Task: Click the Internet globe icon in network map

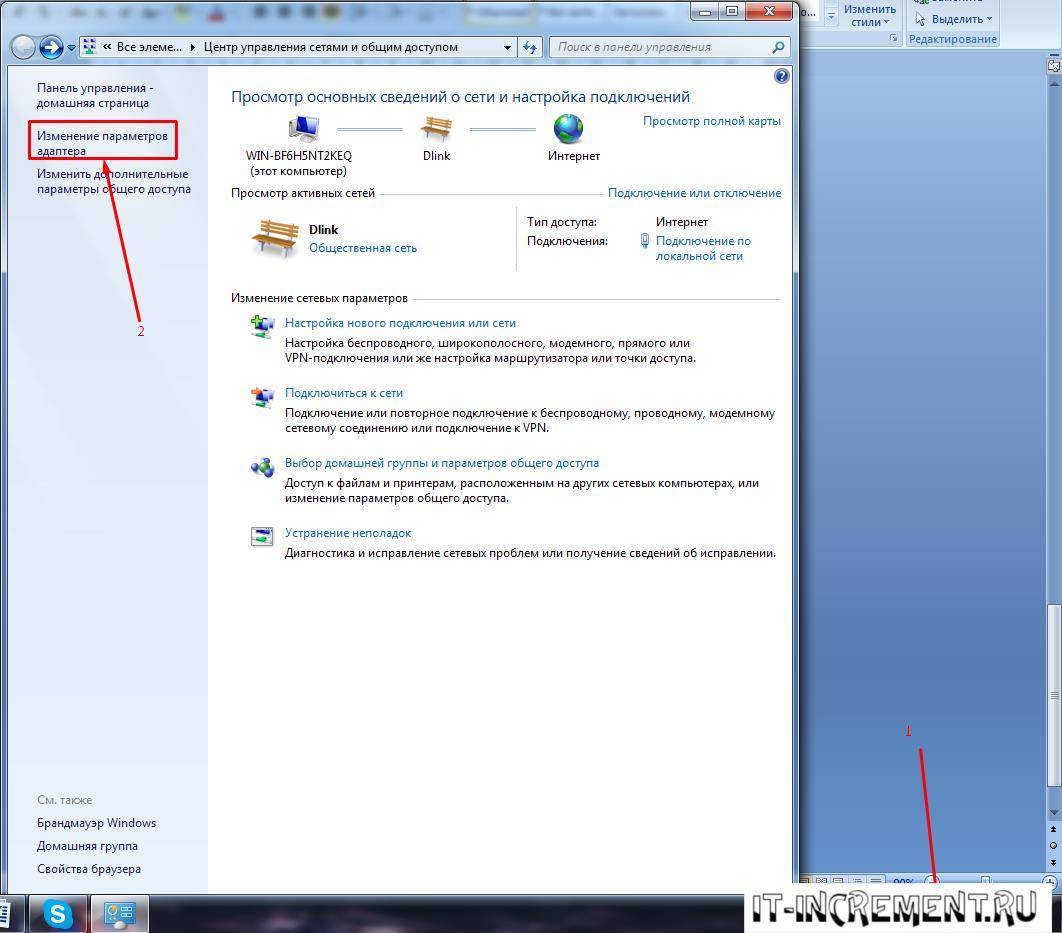Action: coord(568,129)
